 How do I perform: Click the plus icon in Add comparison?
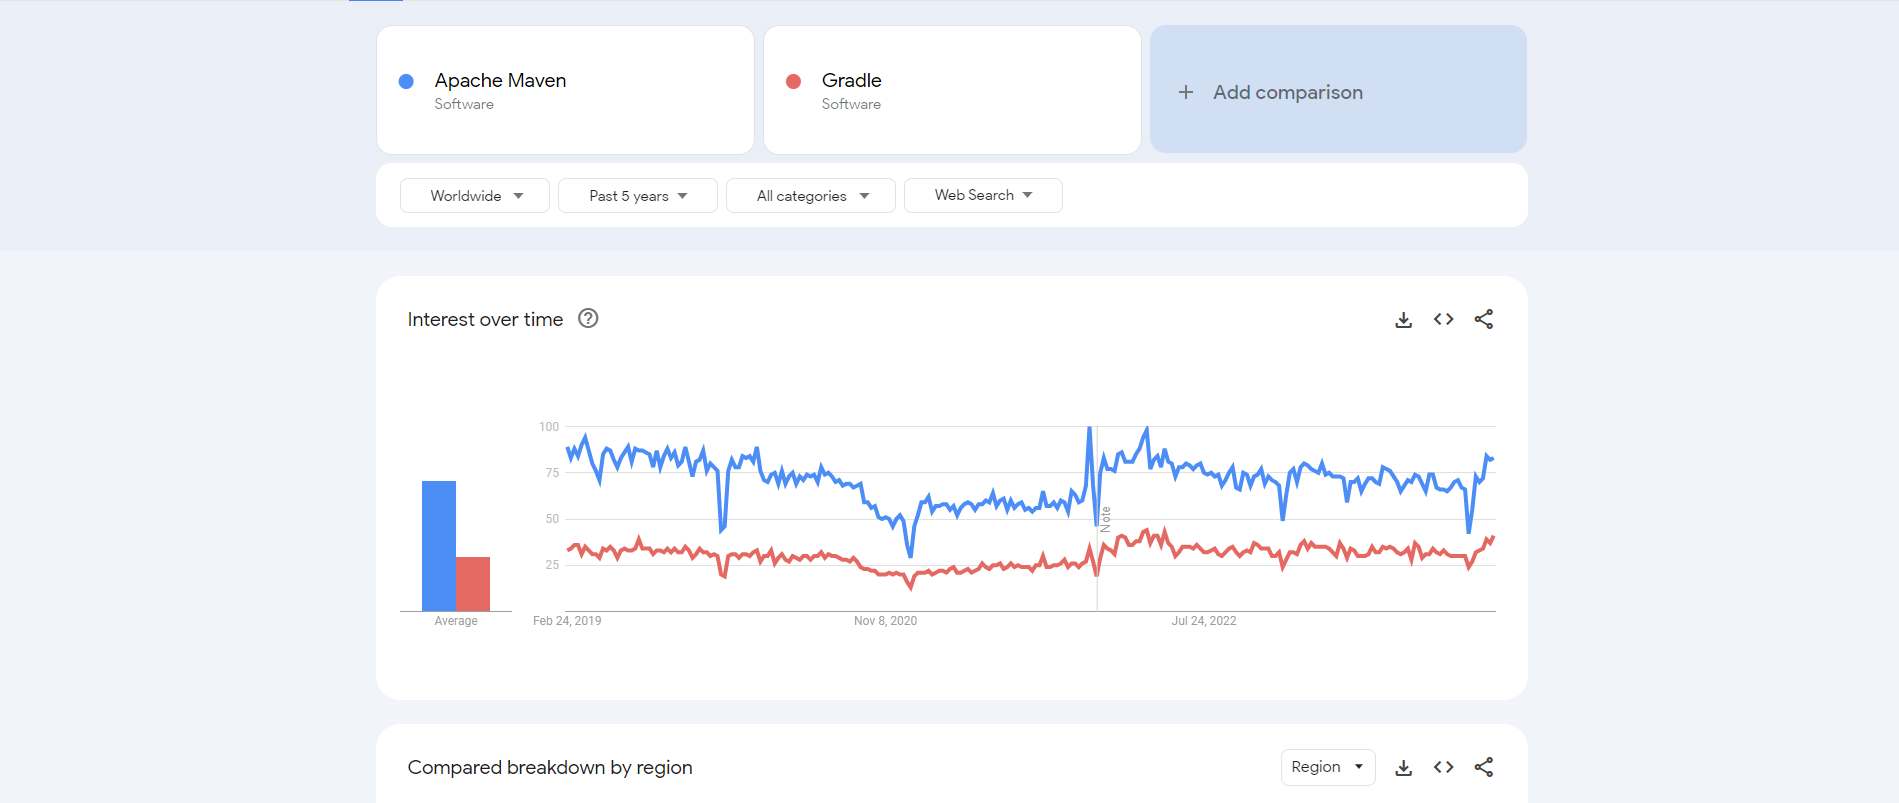1186,92
